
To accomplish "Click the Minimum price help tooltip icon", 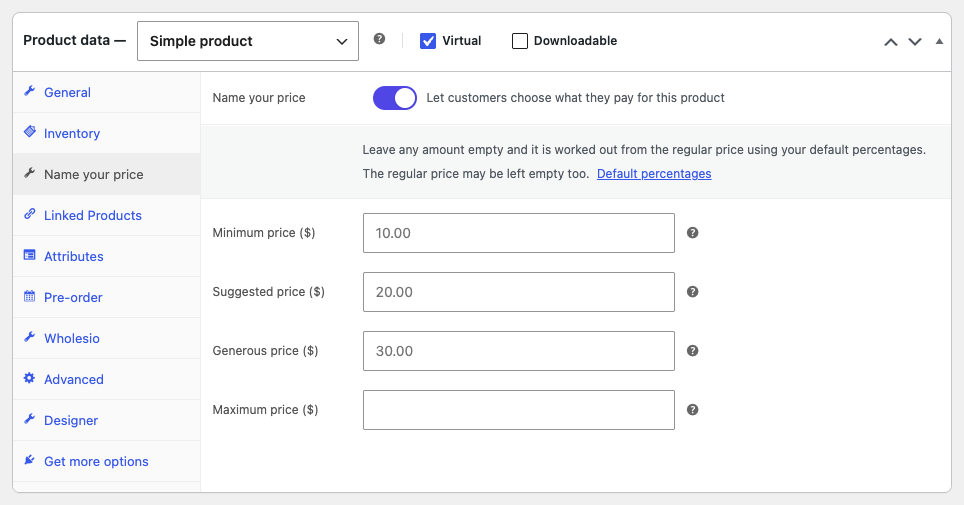I will [x=692, y=233].
